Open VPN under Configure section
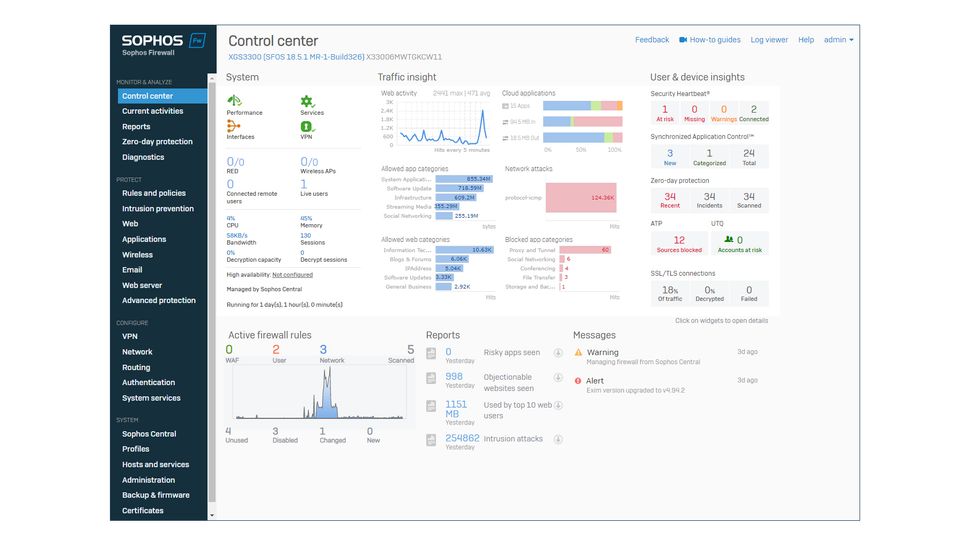 point(130,336)
